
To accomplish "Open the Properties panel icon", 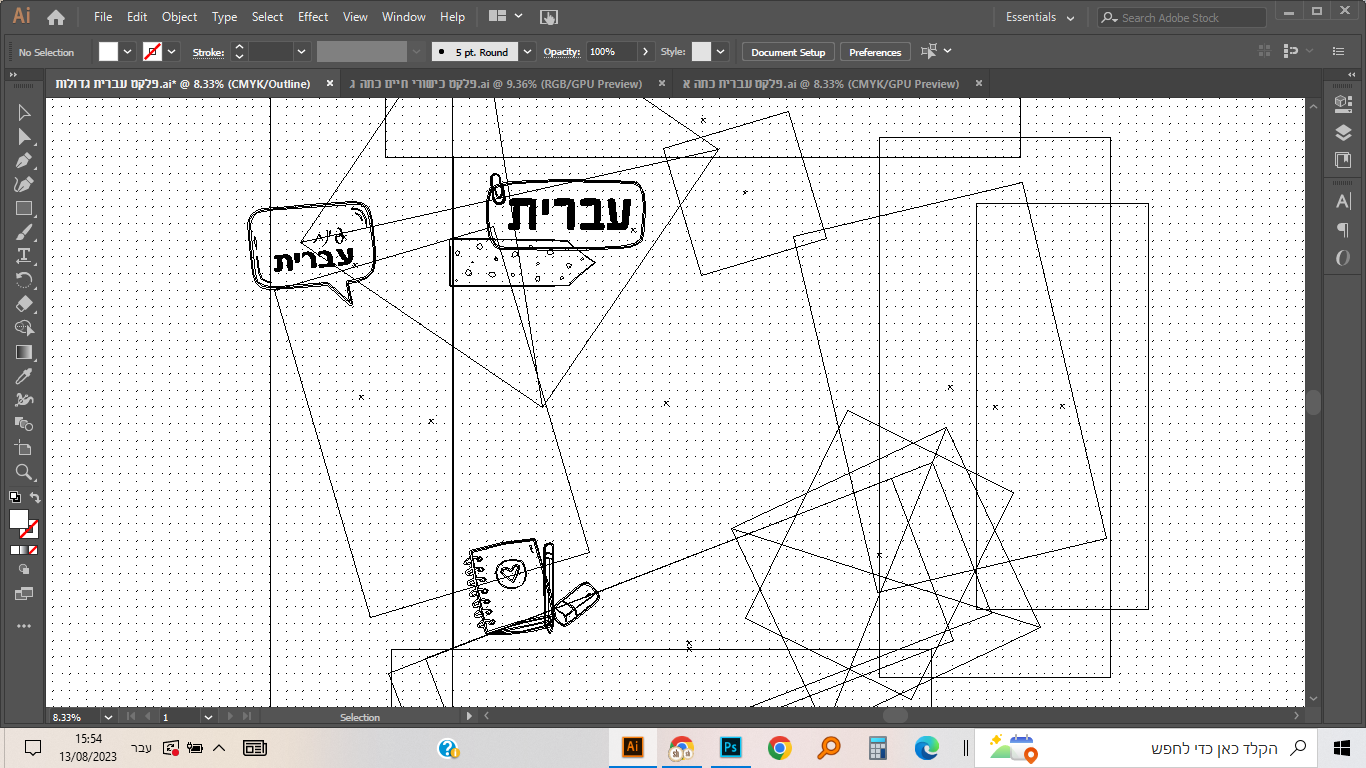I will (1343, 105).
